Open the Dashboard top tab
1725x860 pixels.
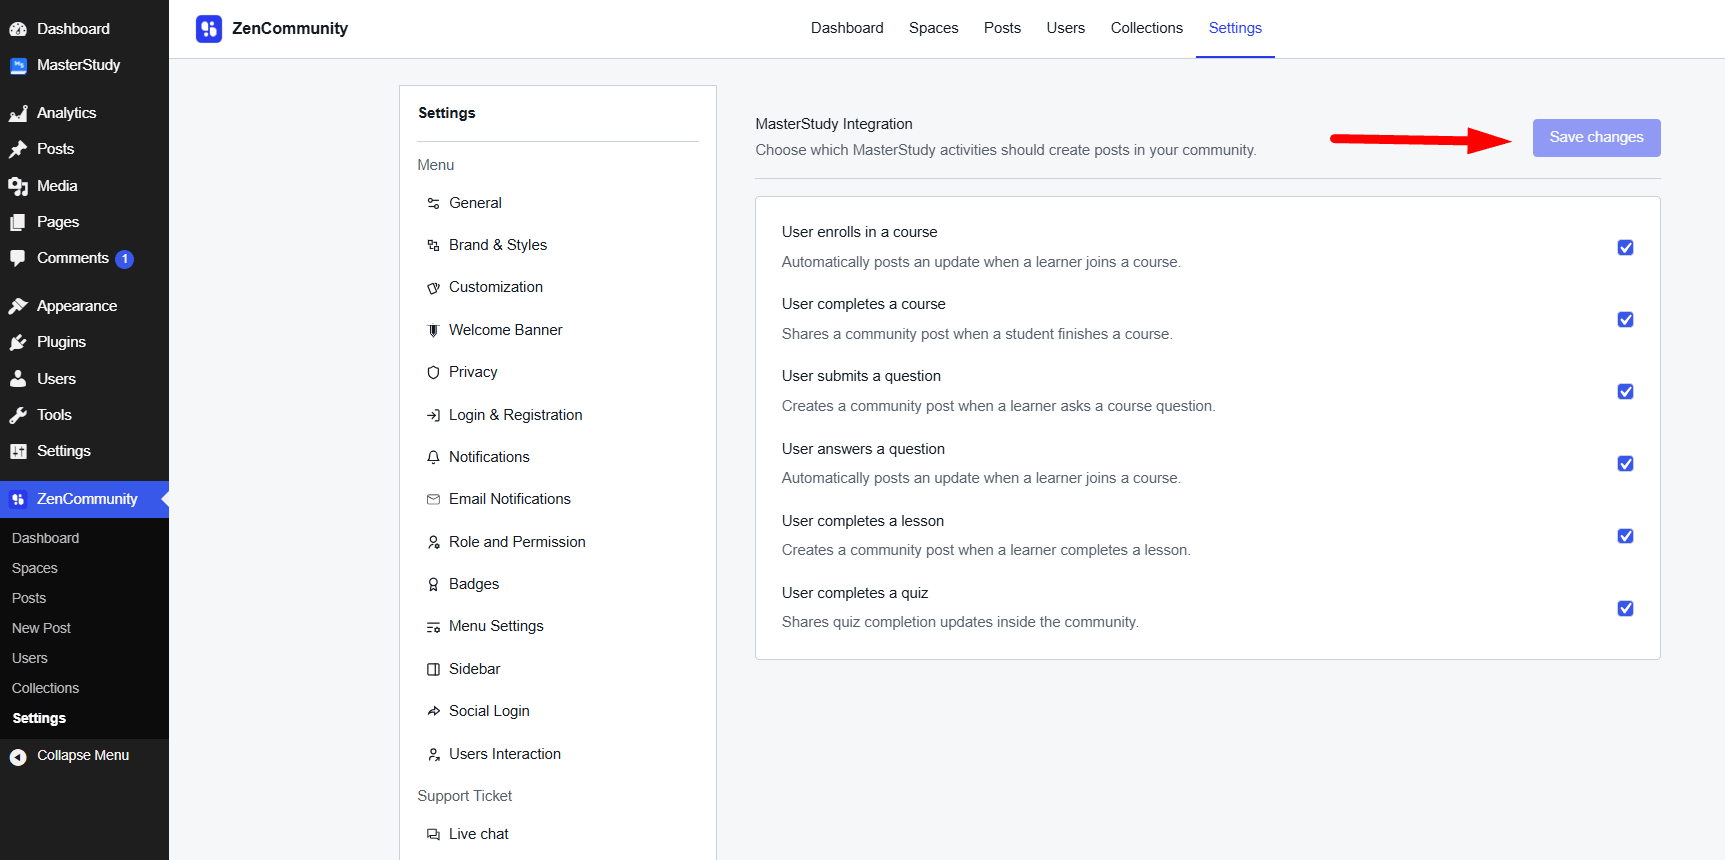(847, 28)
